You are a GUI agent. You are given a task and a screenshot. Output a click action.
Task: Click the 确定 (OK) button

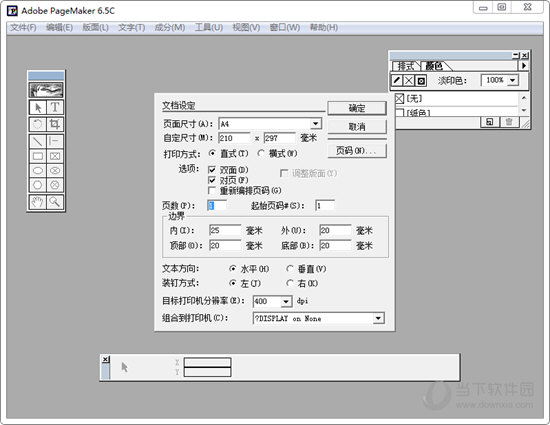coord(357,108)
